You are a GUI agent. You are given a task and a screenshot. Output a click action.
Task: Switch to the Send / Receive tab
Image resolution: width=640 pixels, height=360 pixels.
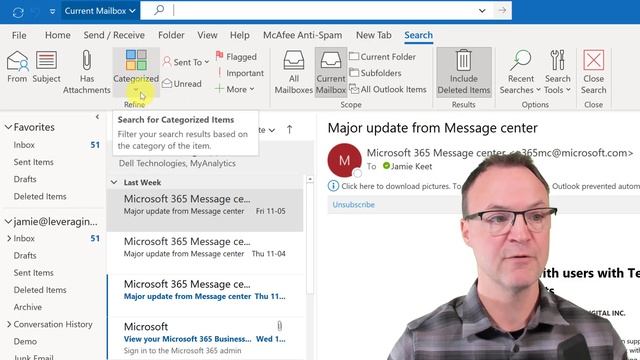point(114,36)
